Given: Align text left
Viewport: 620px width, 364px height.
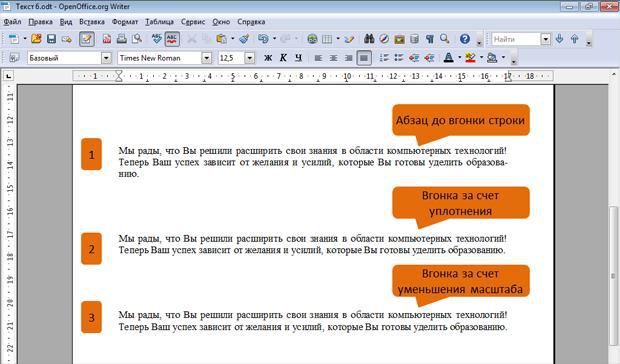Looking at the screenshot, I should click(x=318, y=58).
